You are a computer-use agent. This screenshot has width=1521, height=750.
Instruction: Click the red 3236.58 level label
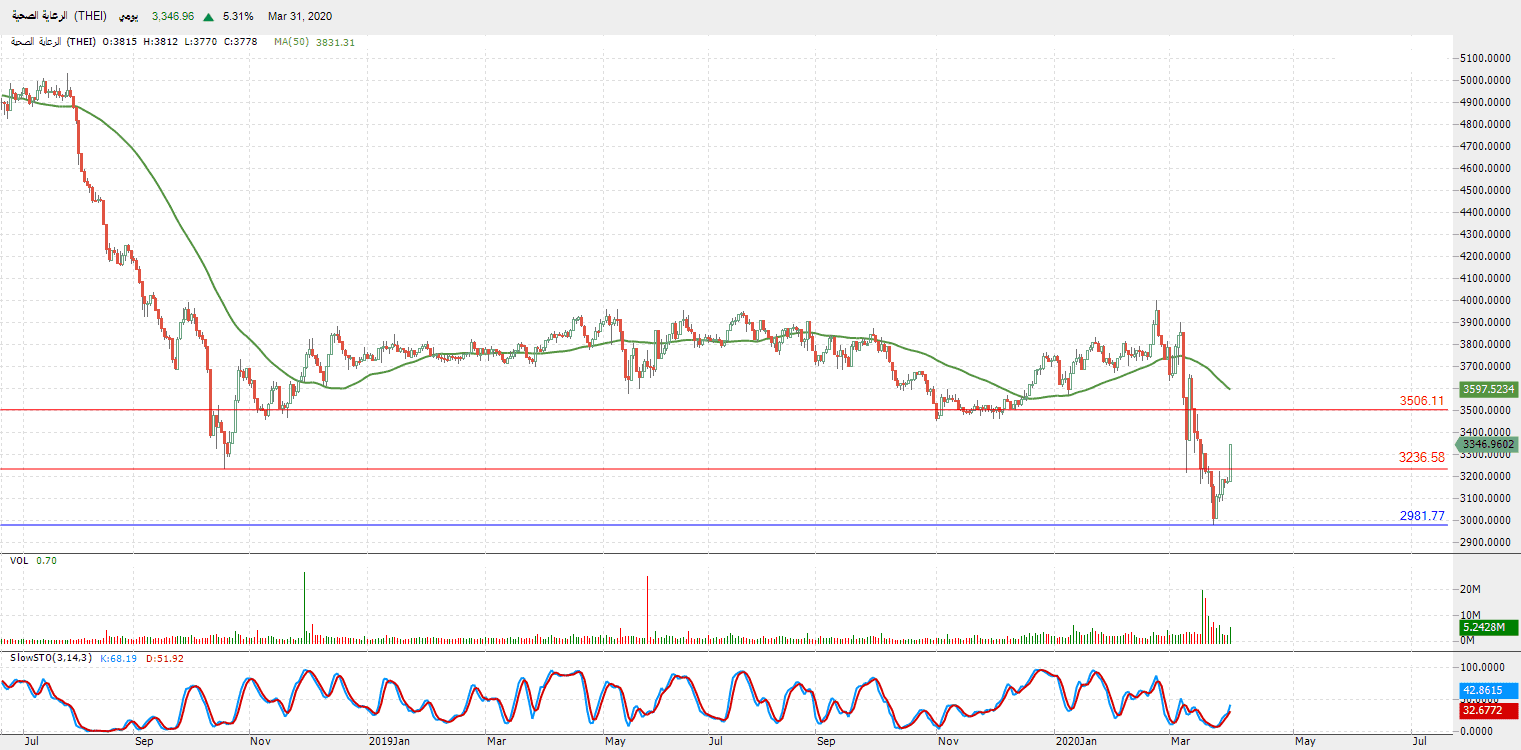coord(1422,457)
